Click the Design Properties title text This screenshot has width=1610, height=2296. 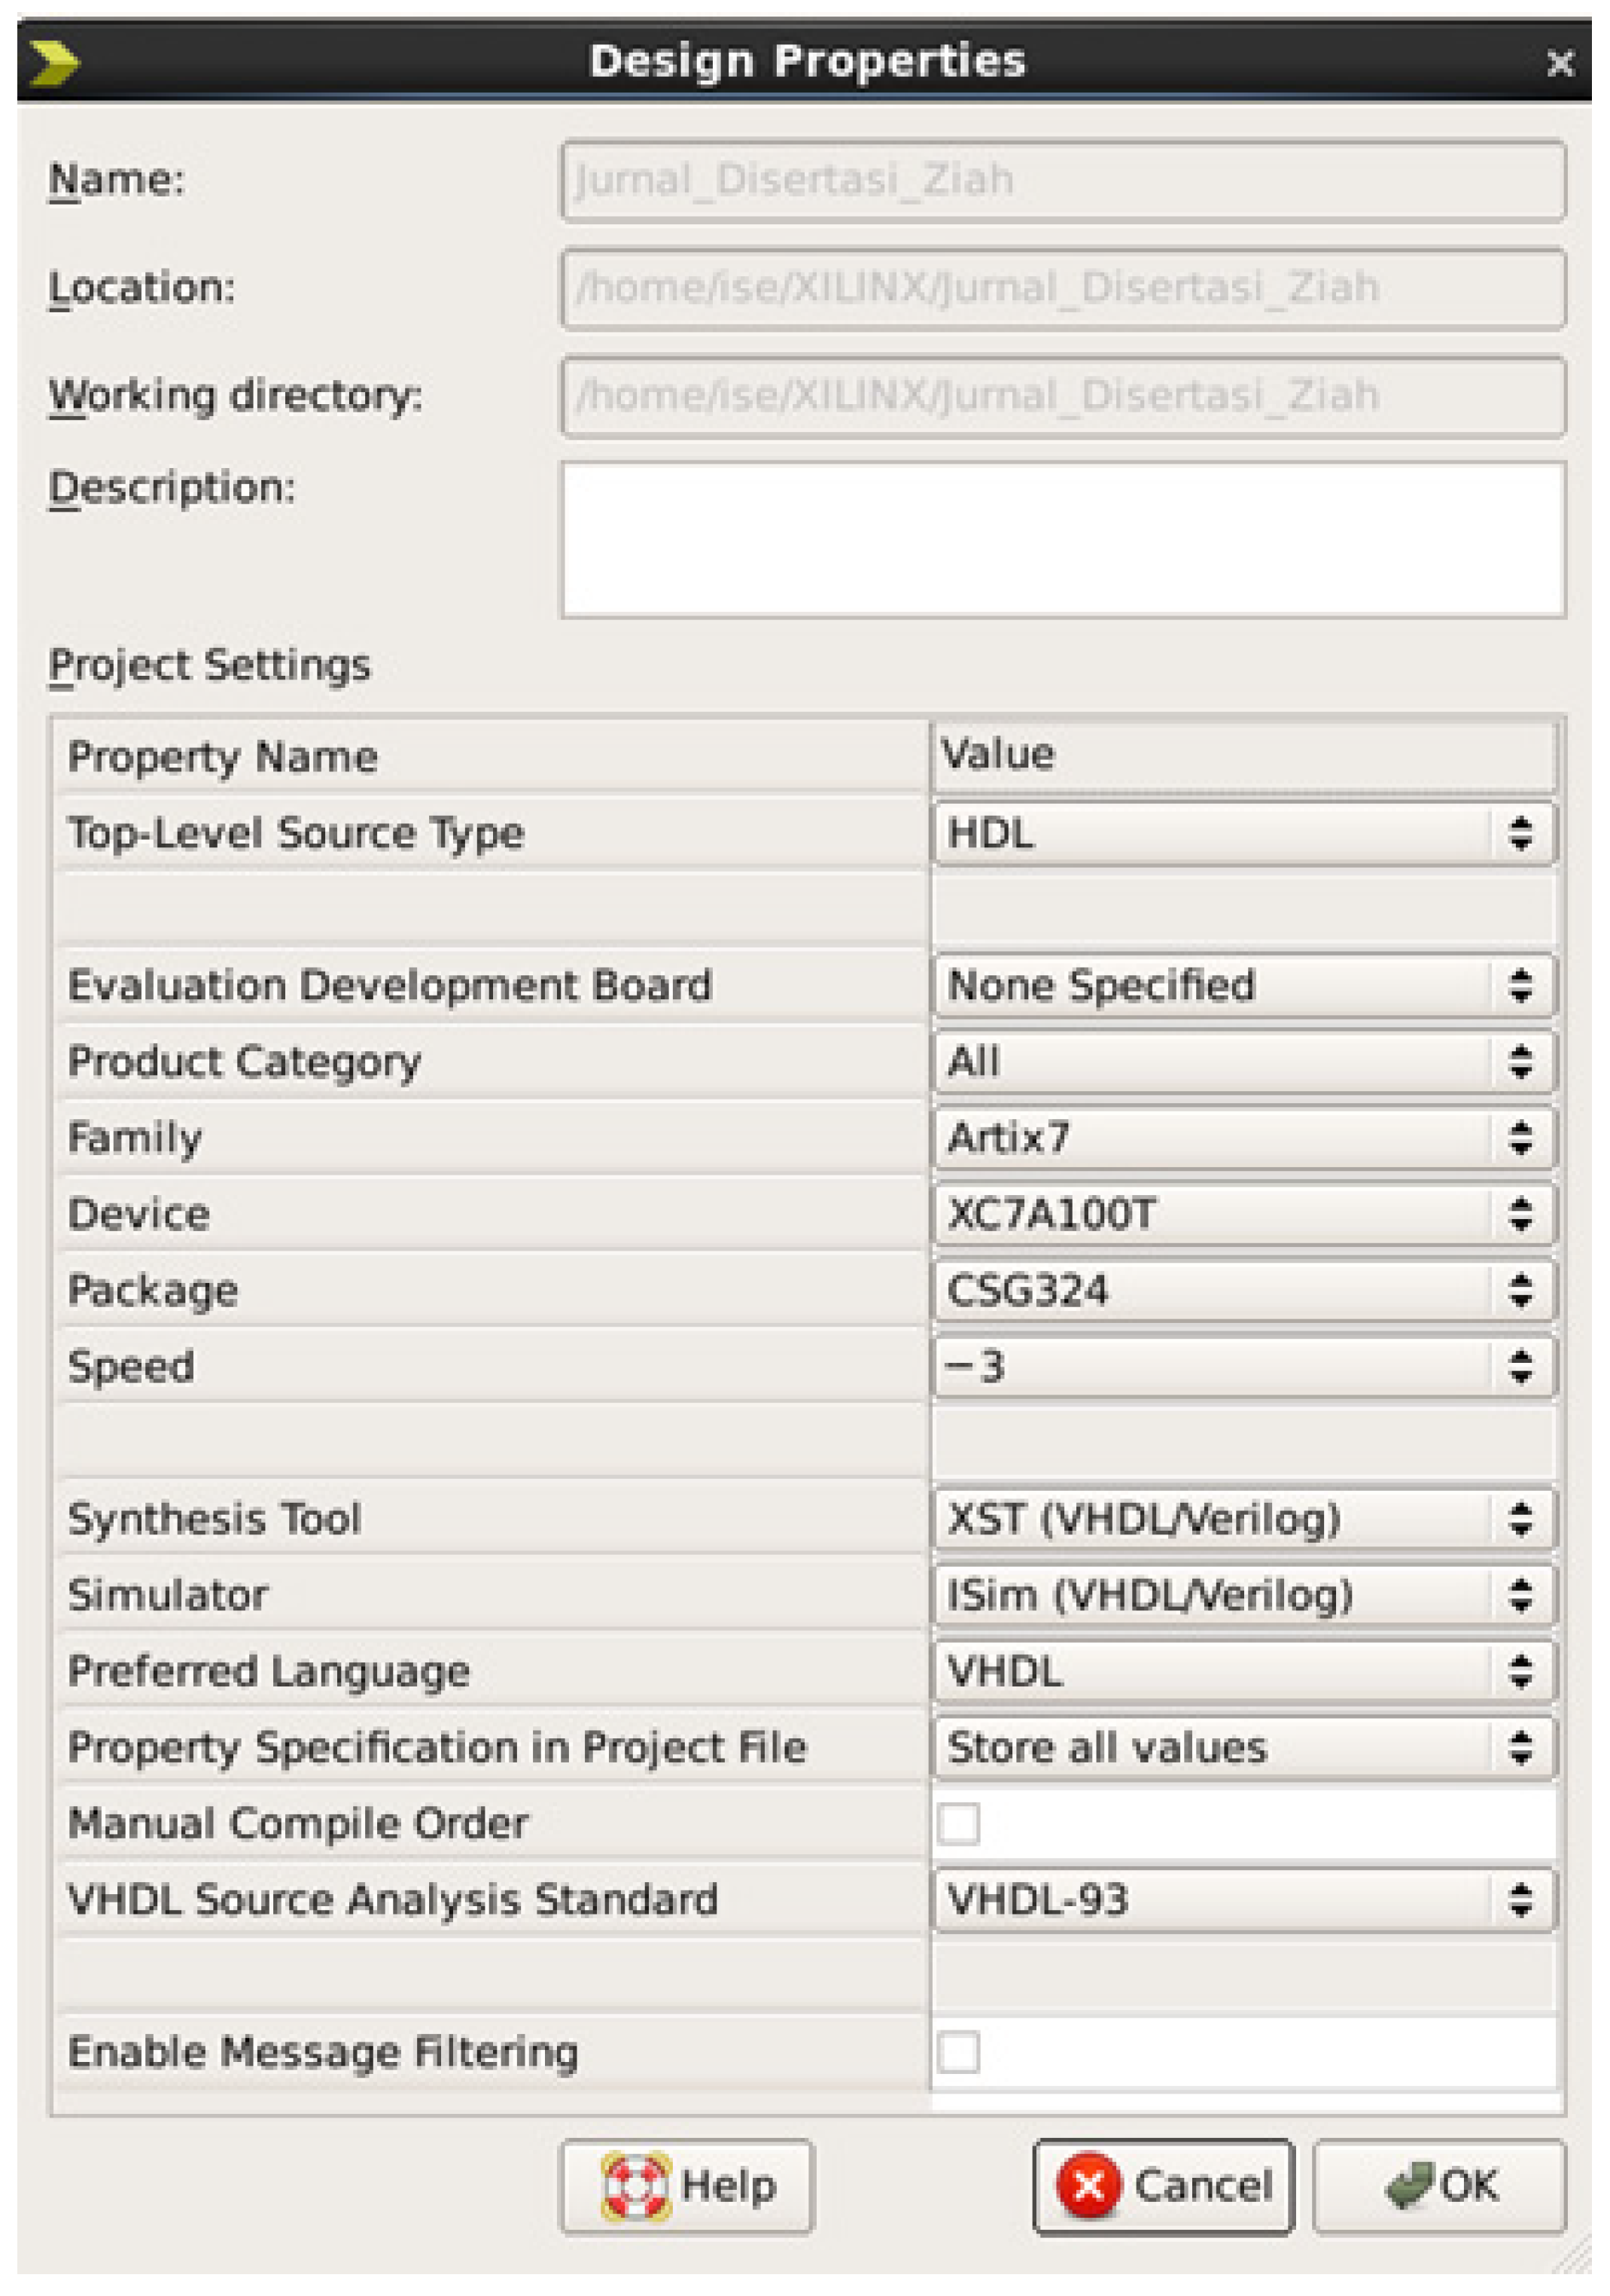(807, 62)
